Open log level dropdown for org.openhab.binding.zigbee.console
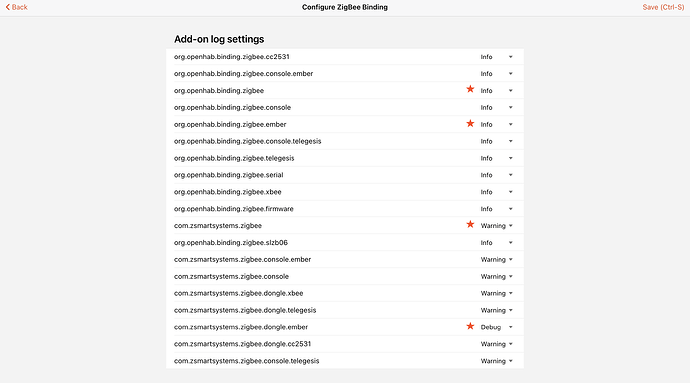Screen dimensions: 690x383 tap(496, 107)
